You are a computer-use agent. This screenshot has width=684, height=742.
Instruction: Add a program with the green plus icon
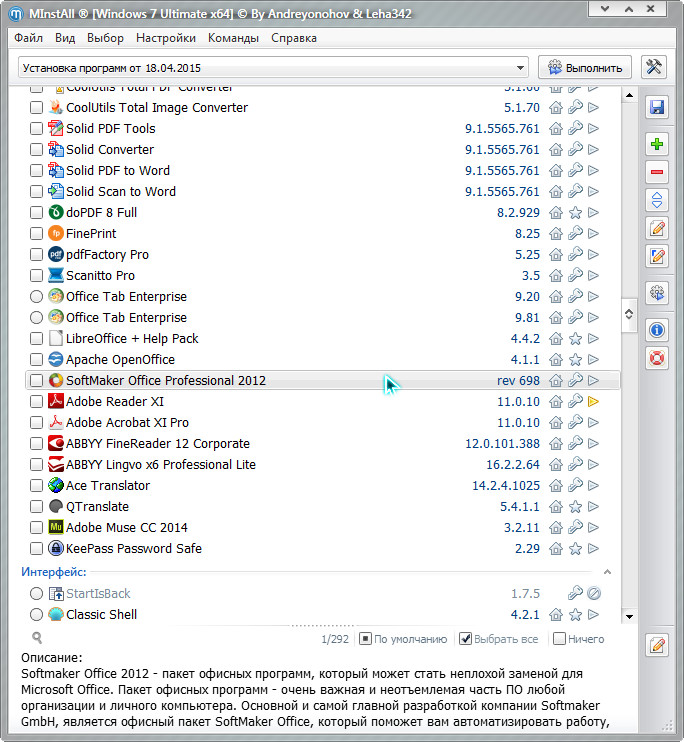click(657, 144)
